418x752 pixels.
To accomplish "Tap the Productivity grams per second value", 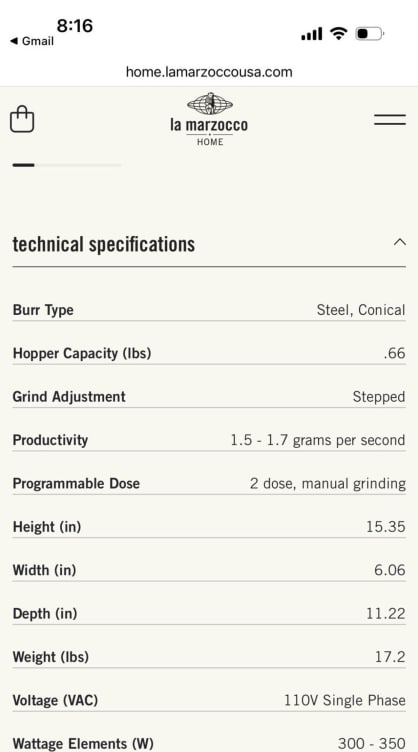I will (x=318, y=440).
